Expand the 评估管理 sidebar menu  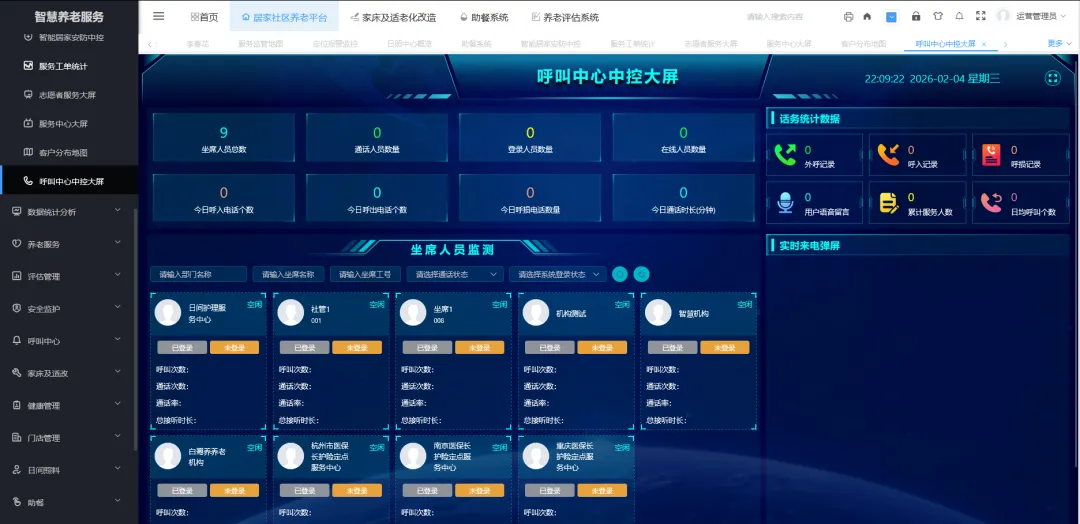point(69,276)
